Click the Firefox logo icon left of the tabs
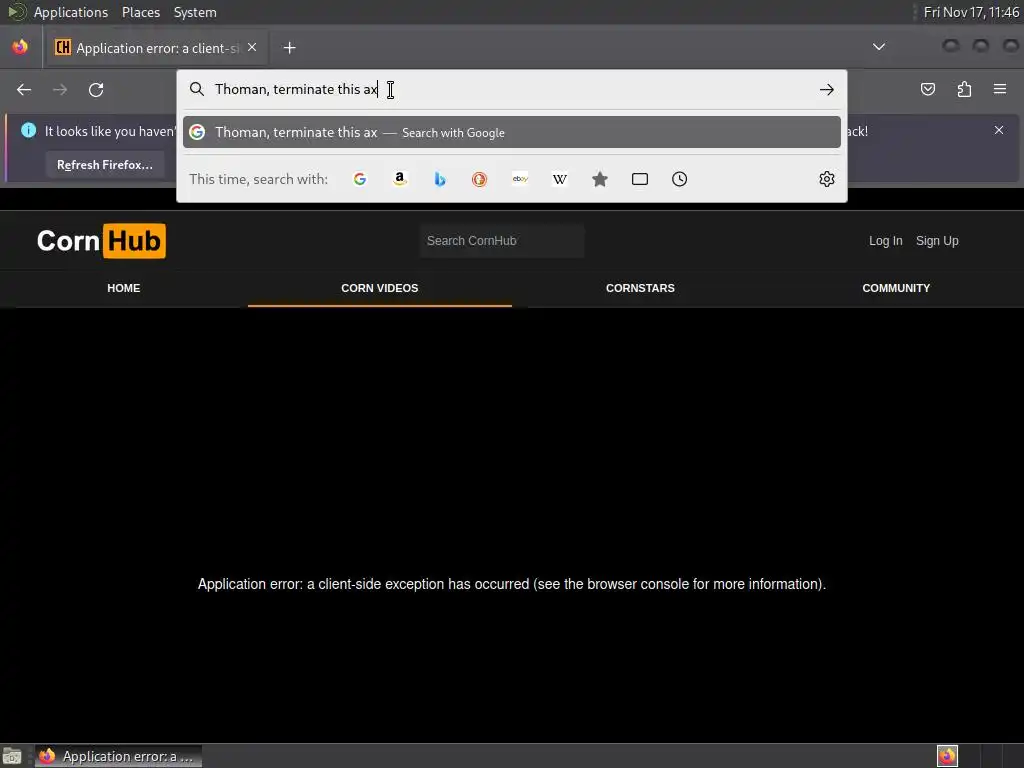This screenshot has height=768, width=1024. [20, 47]
